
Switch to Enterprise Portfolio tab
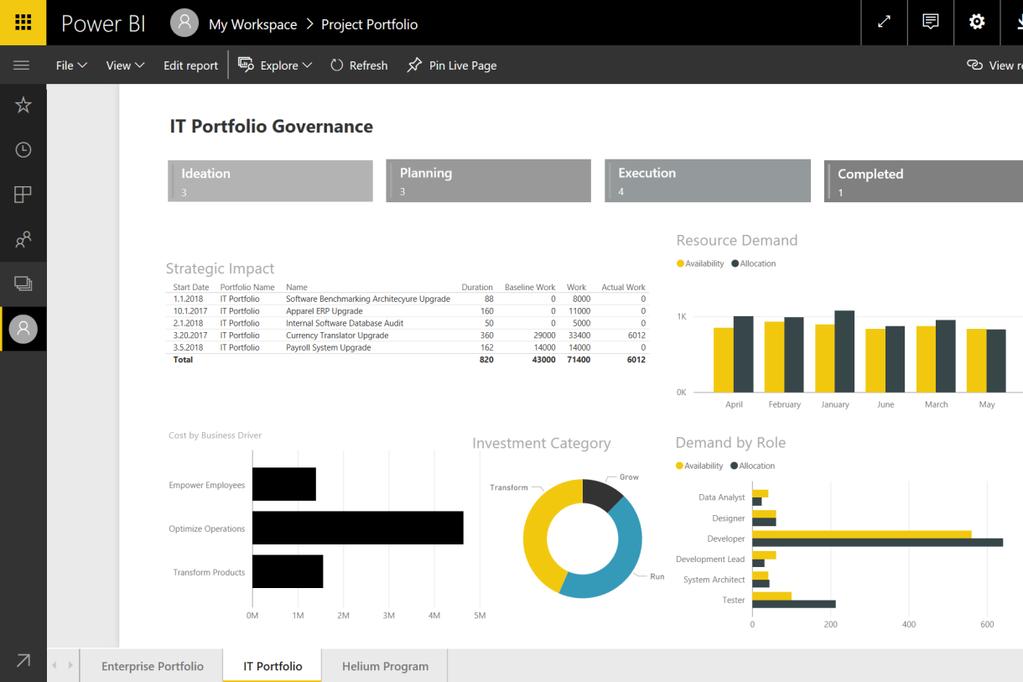pos(152,666)
